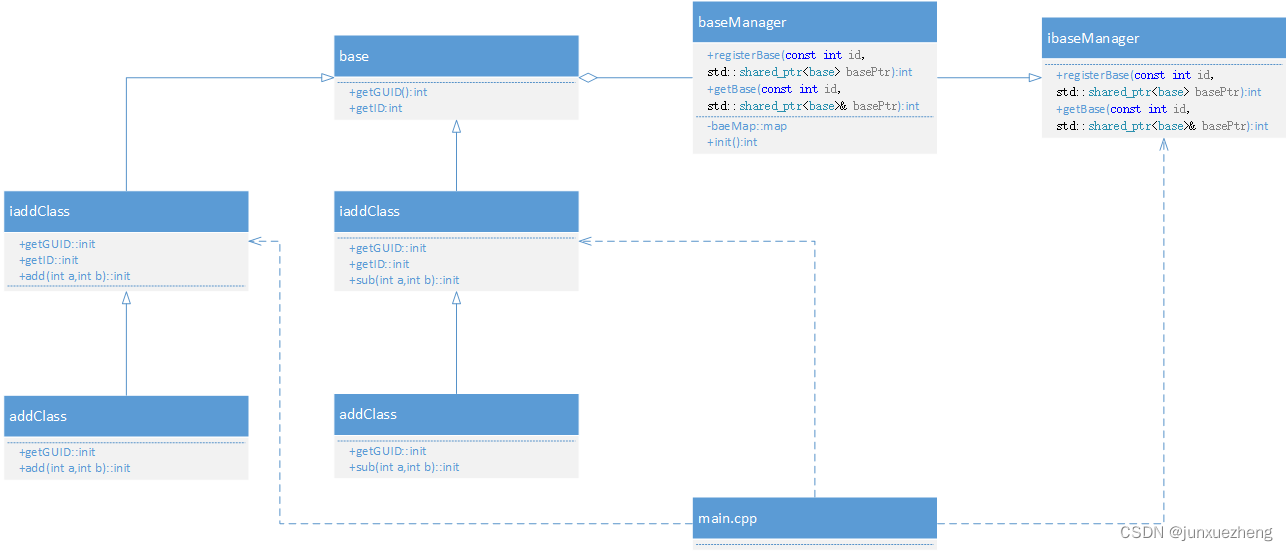The image size is (1288, 551).
Task: Select +getGUID():int in the base class
Action: click(x=388, y=92)
